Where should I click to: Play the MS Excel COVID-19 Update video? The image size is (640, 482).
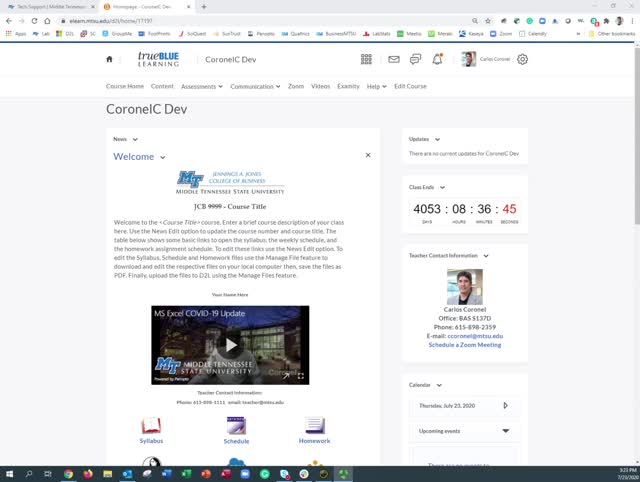coord(231,345)
